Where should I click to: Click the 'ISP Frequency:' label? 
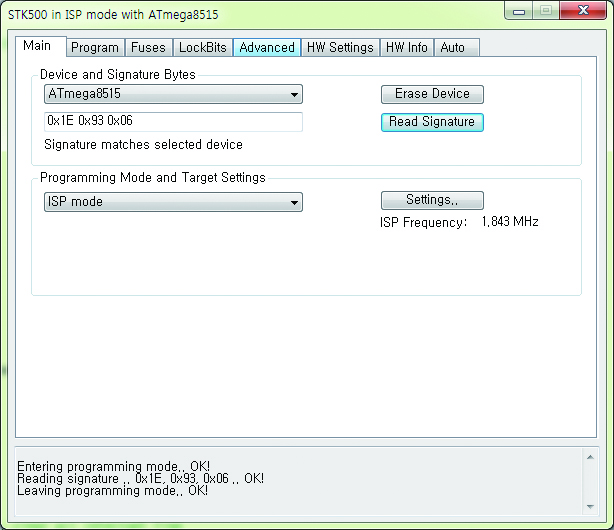point(423,222)
